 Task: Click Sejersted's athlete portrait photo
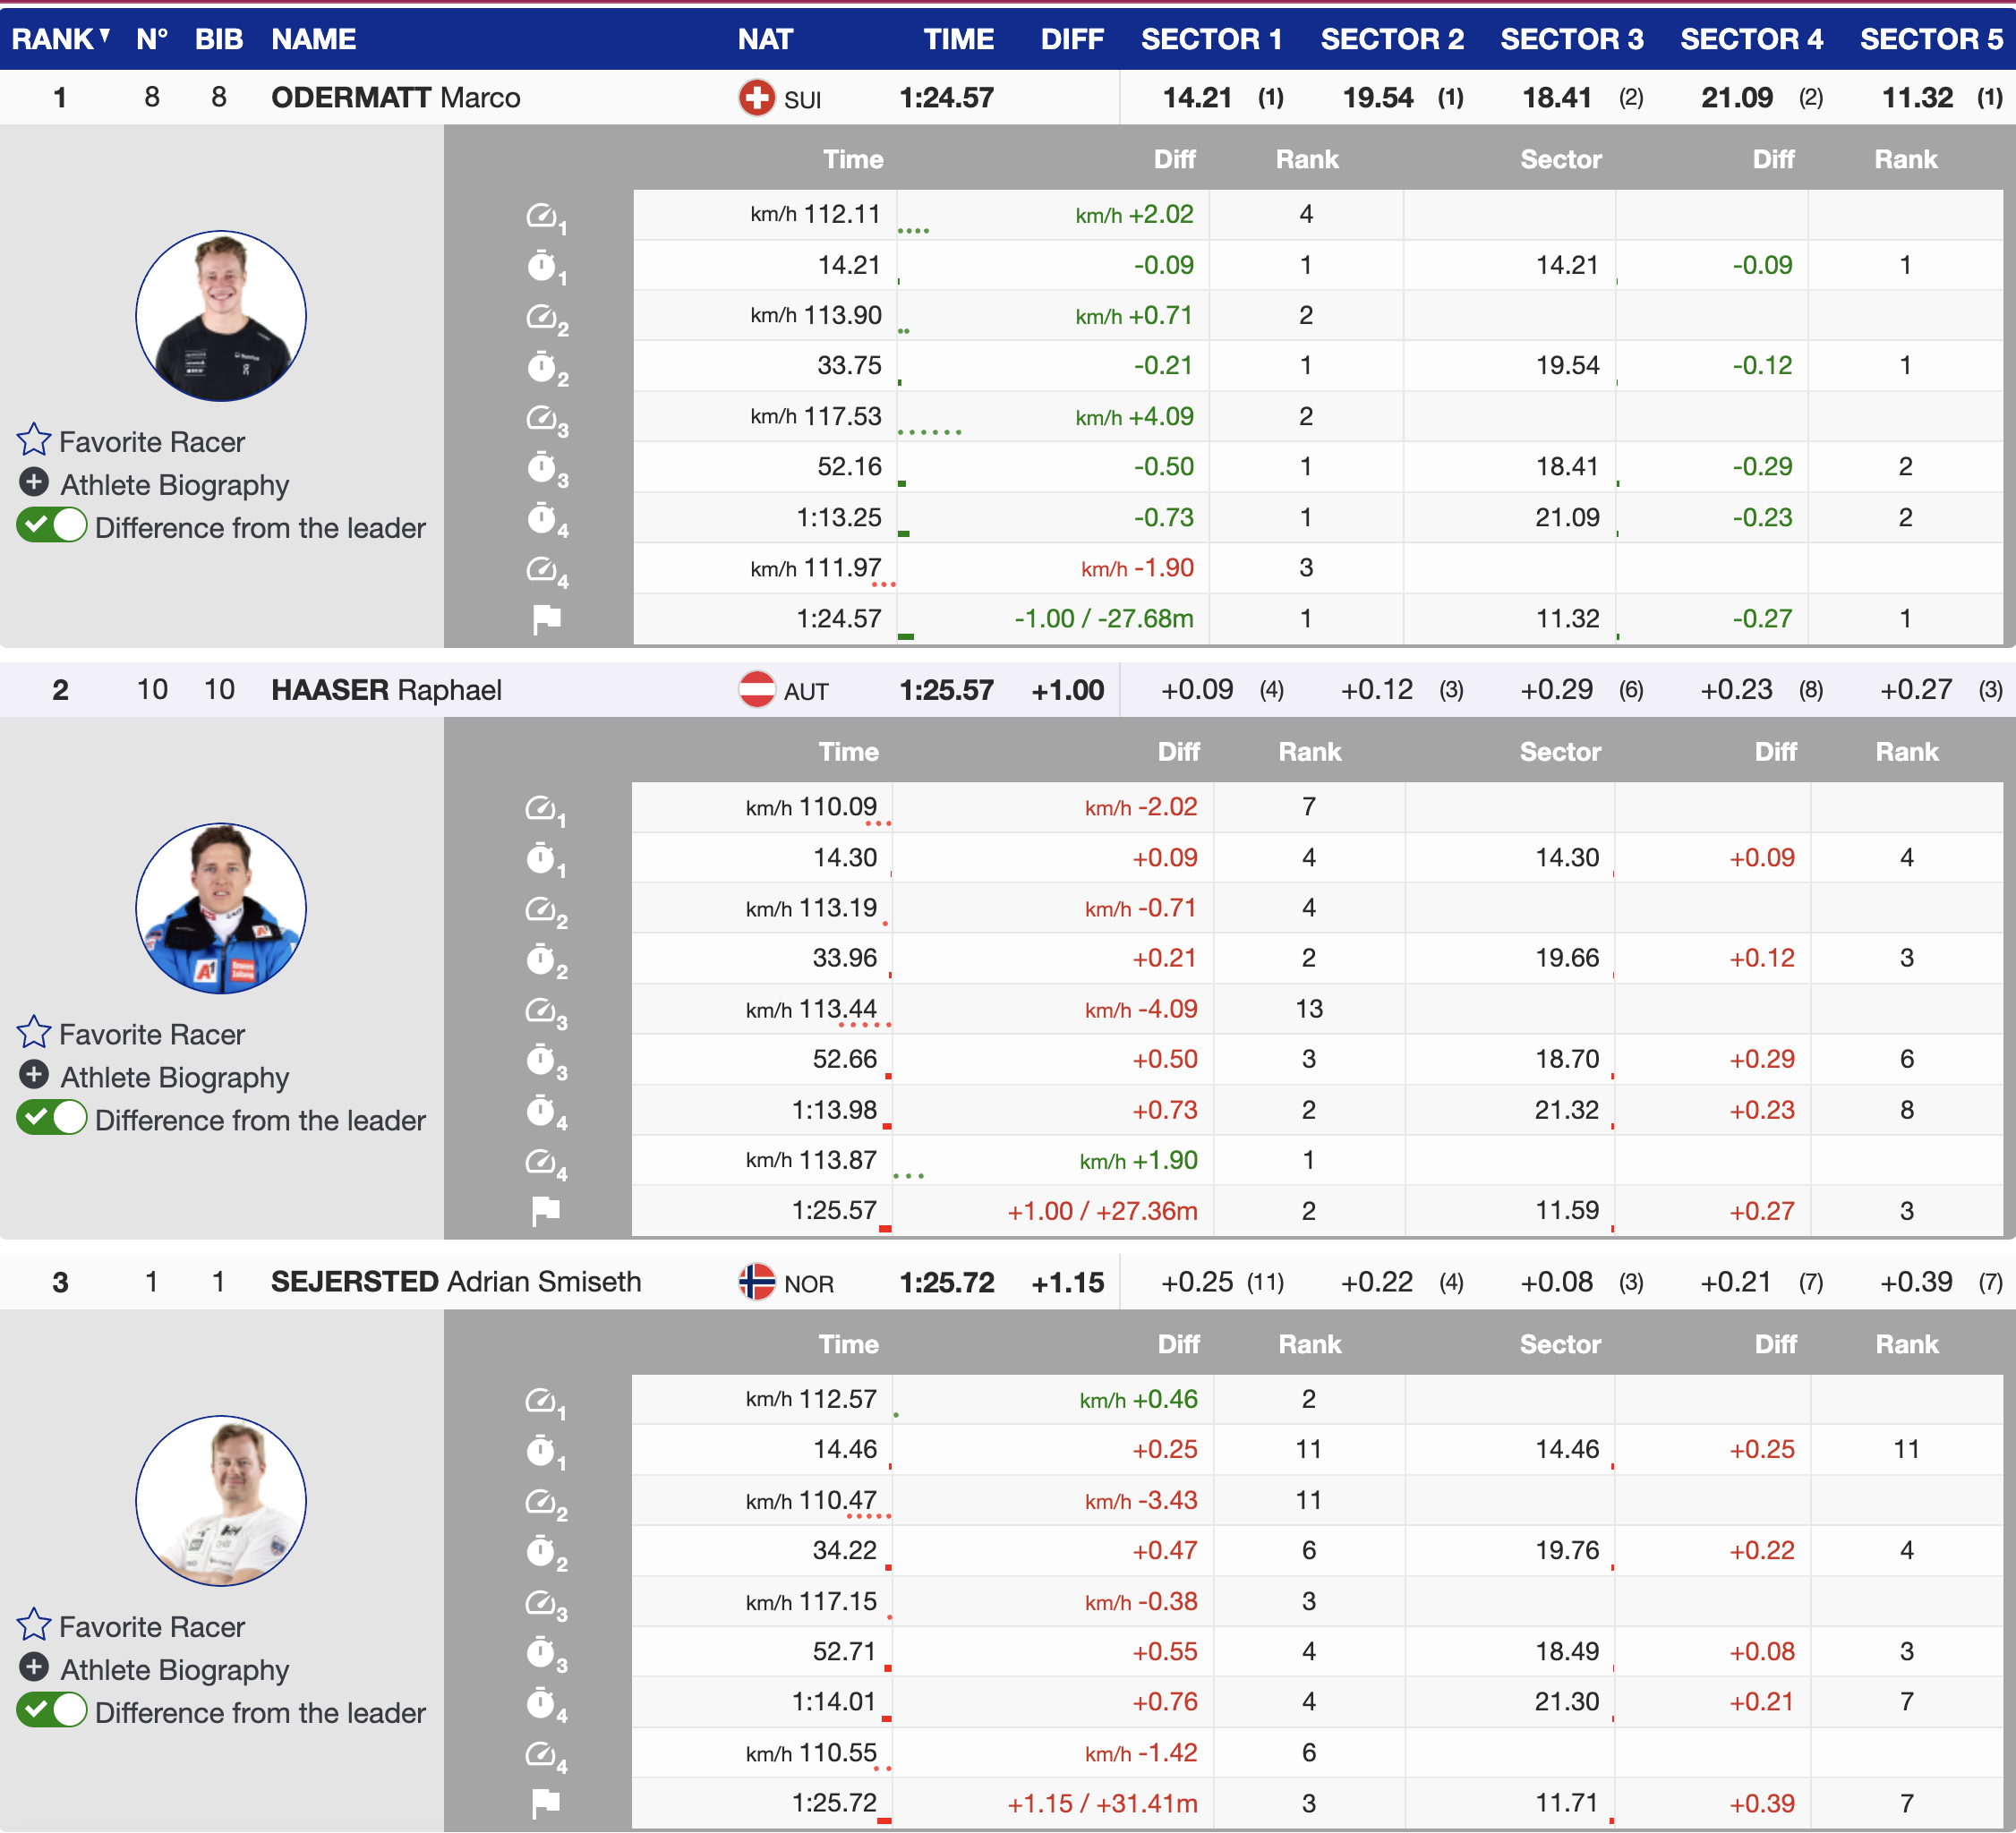[x=221, y=1500]
